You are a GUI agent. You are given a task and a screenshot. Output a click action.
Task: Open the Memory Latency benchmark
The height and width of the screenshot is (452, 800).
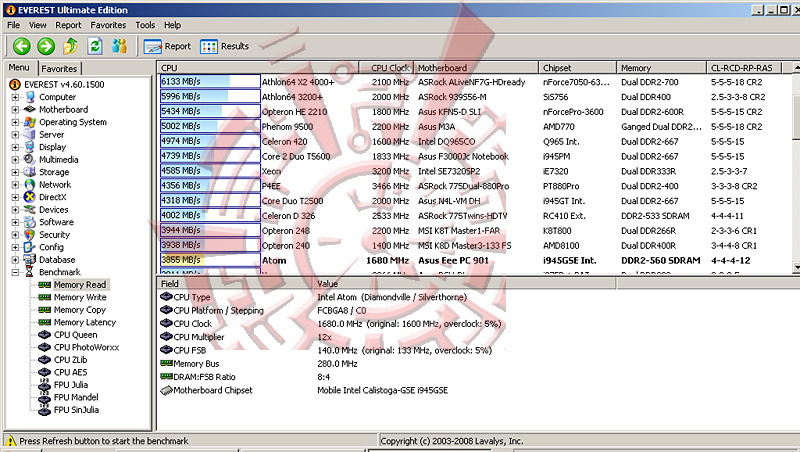pos(85,322)
